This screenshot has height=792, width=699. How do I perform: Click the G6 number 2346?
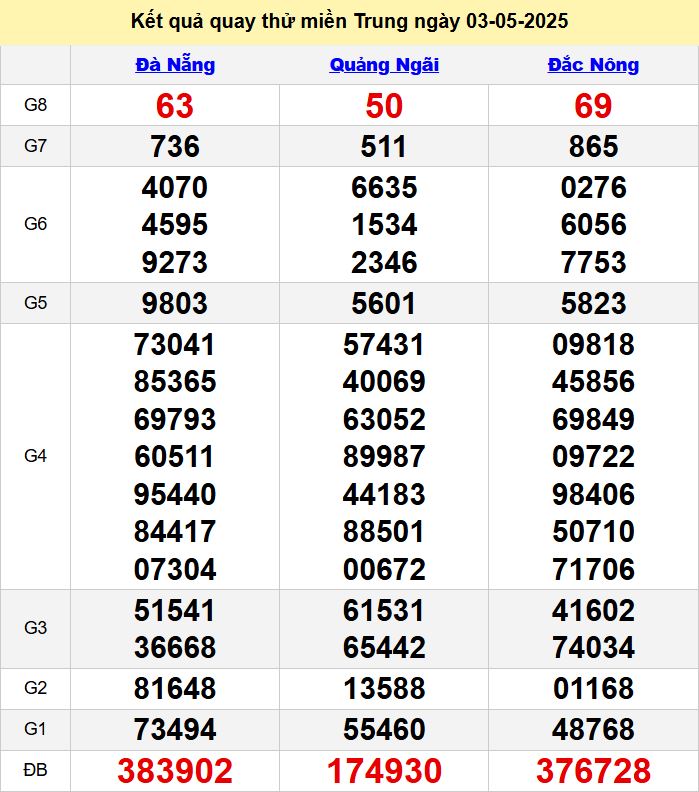384,262
